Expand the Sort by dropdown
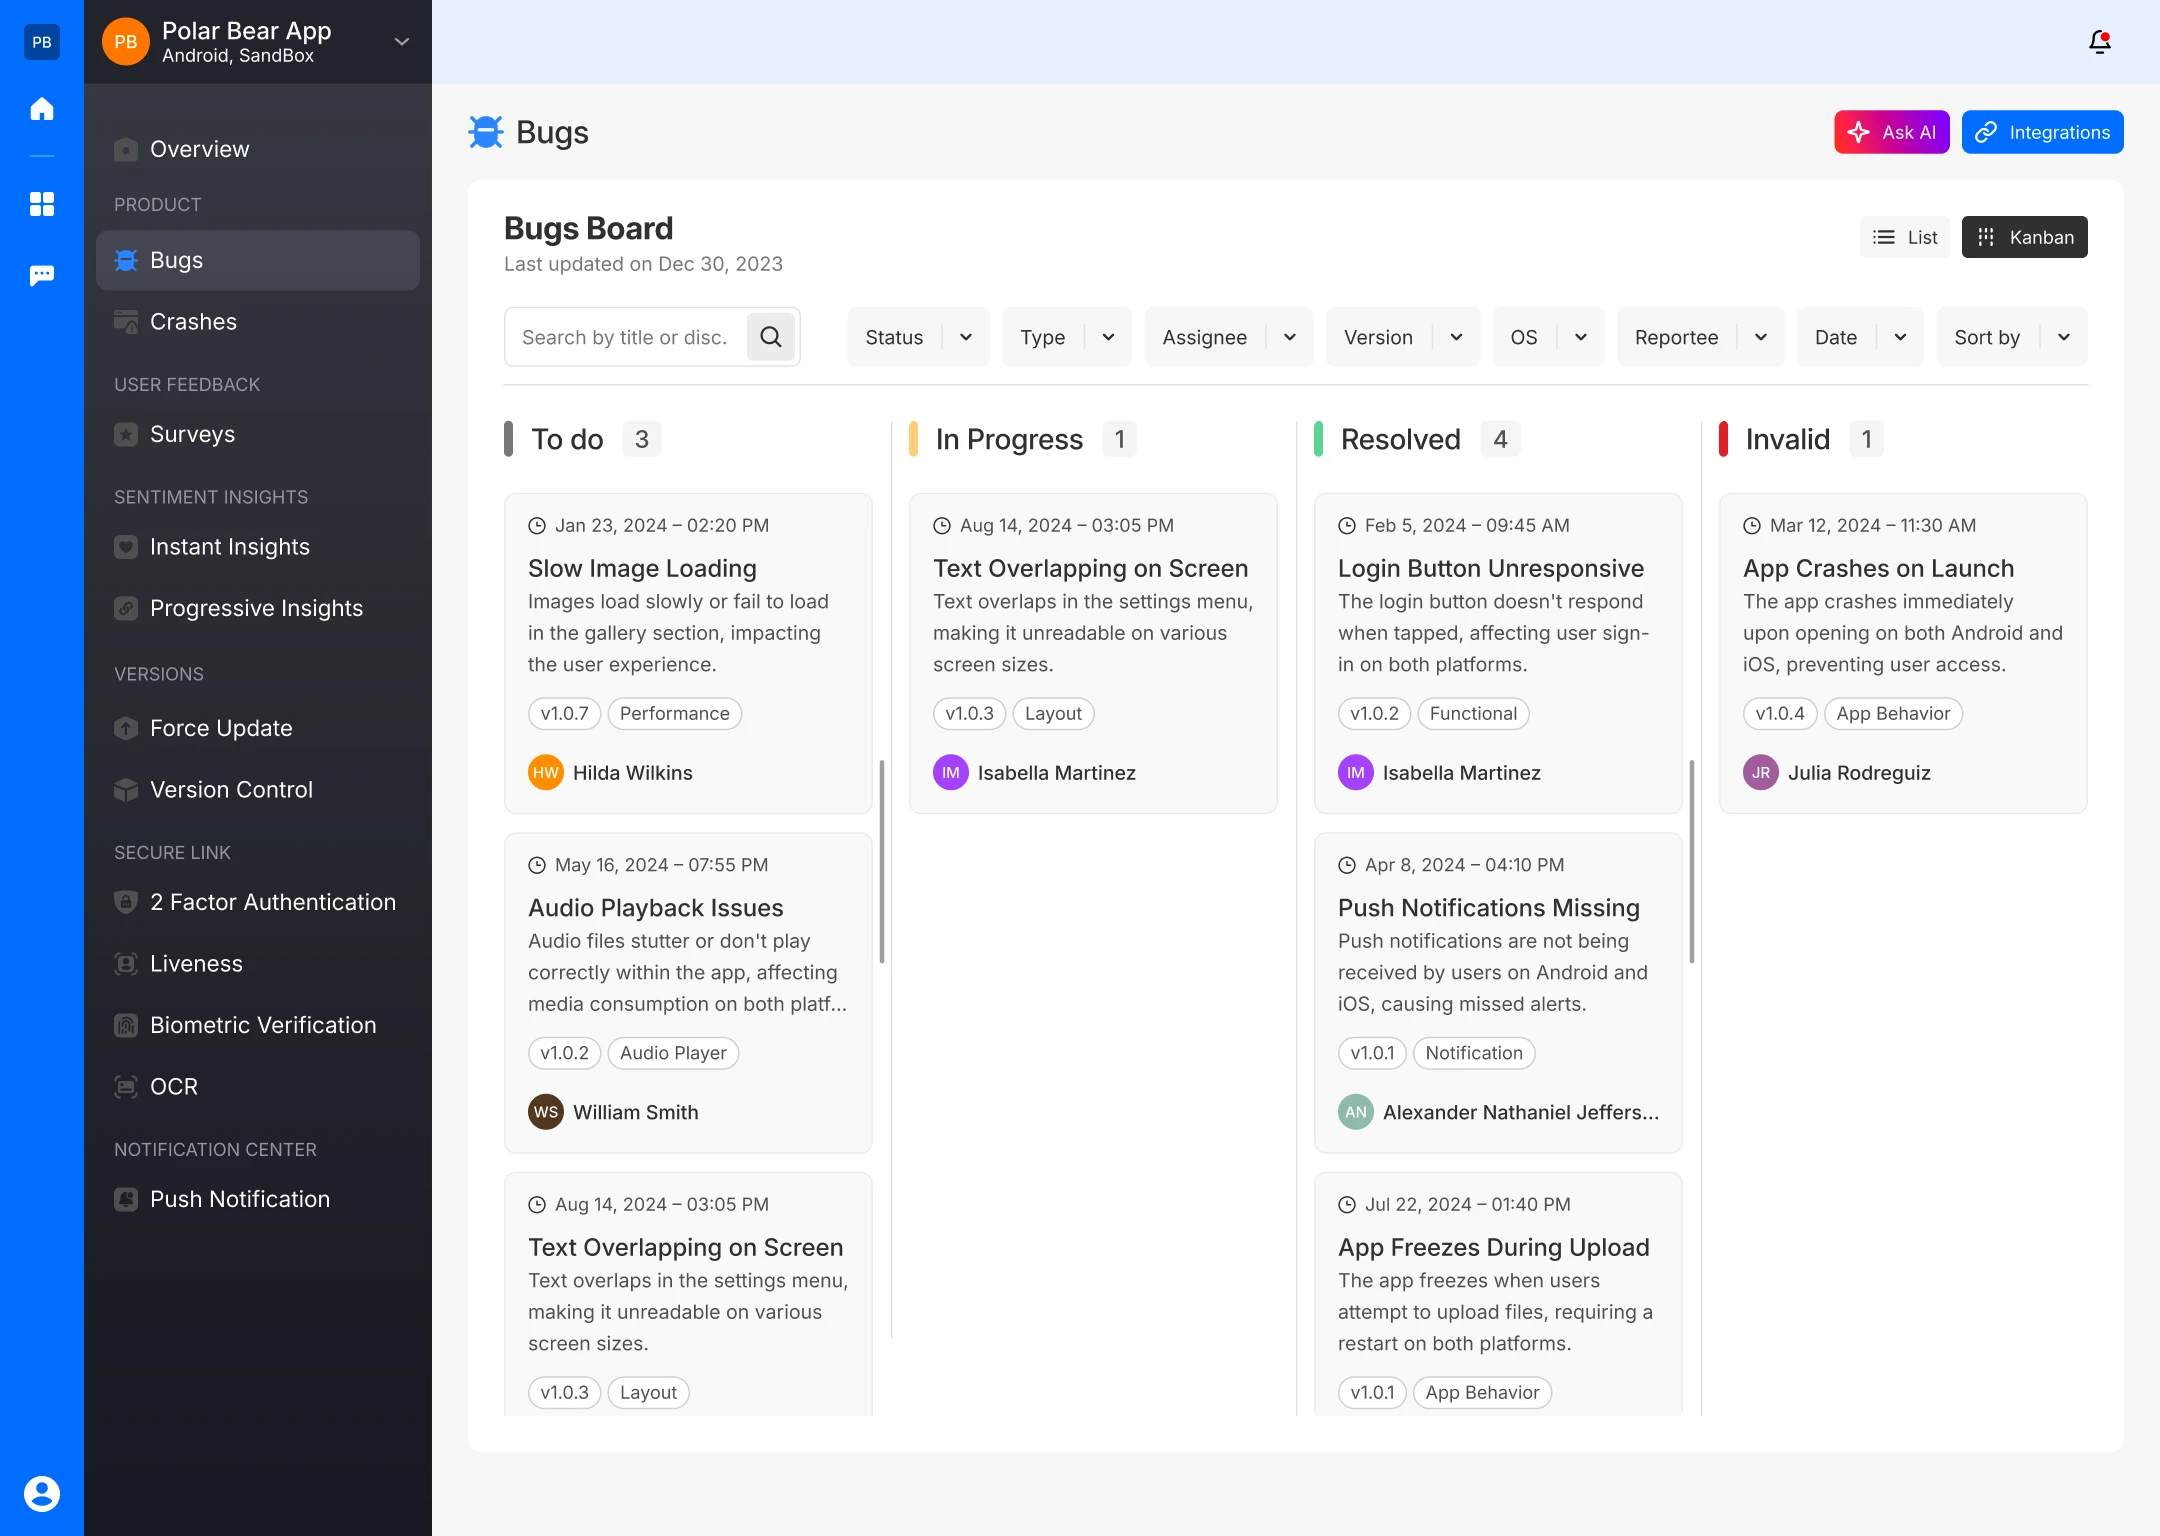This screenshot has height=1536, width=2160. [2011, 337]
